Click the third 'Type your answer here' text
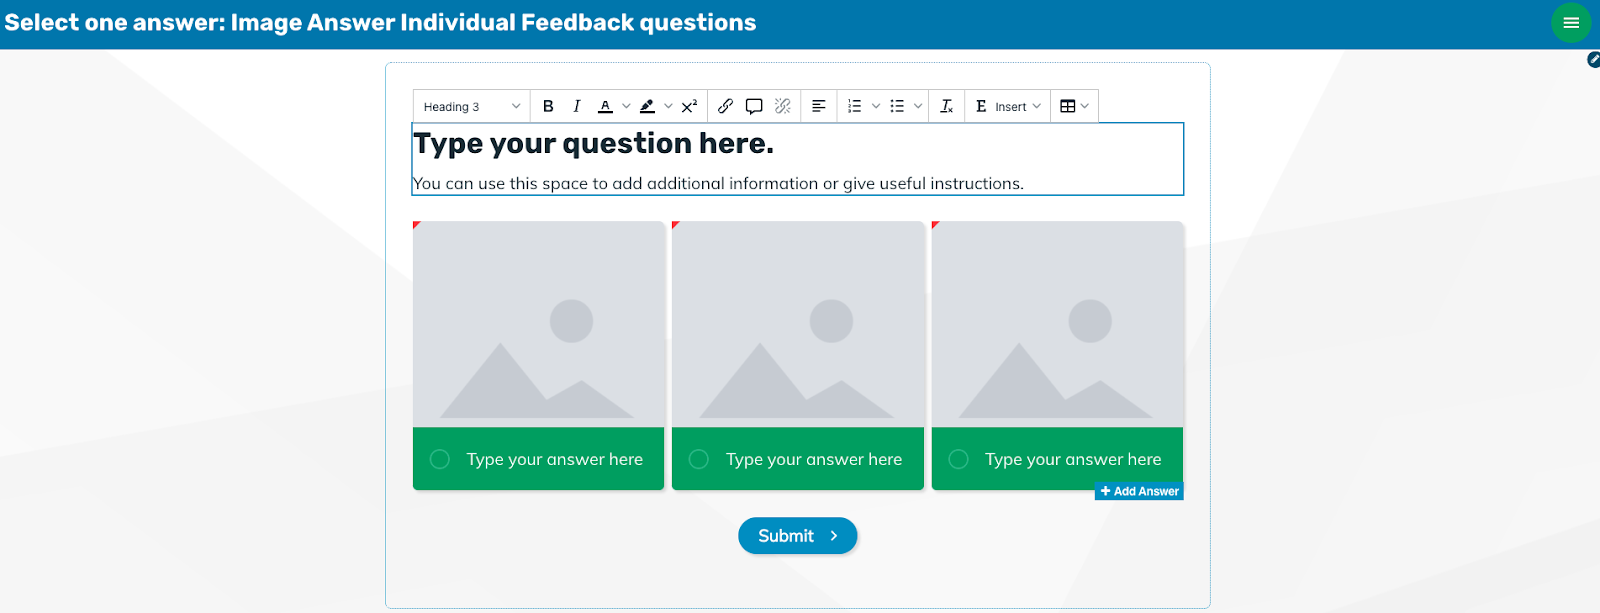Screen dimensions: 1600x613 (1073, 459)
